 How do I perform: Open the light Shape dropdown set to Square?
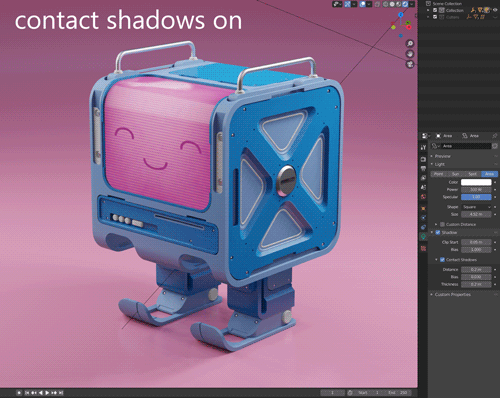[476, 207]
